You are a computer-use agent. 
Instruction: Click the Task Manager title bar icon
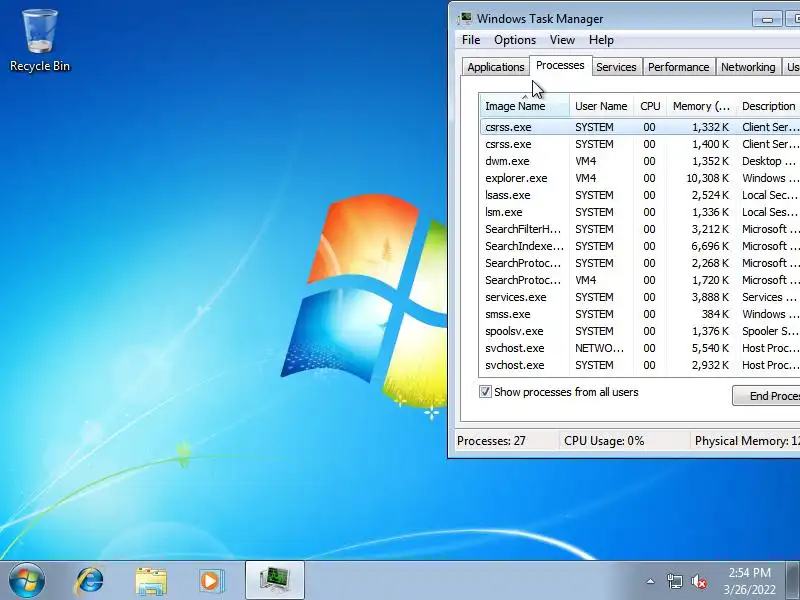point(464,18)
